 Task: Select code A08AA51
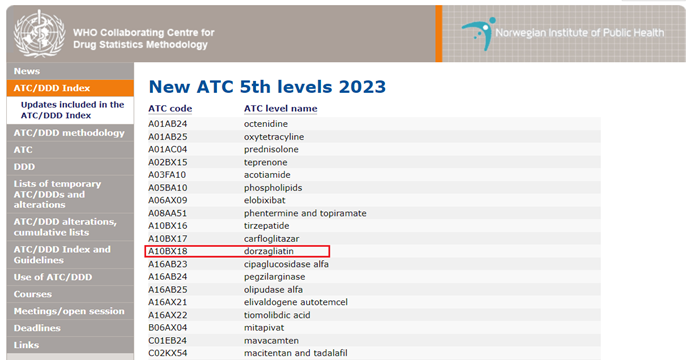(x=167, y=214)
